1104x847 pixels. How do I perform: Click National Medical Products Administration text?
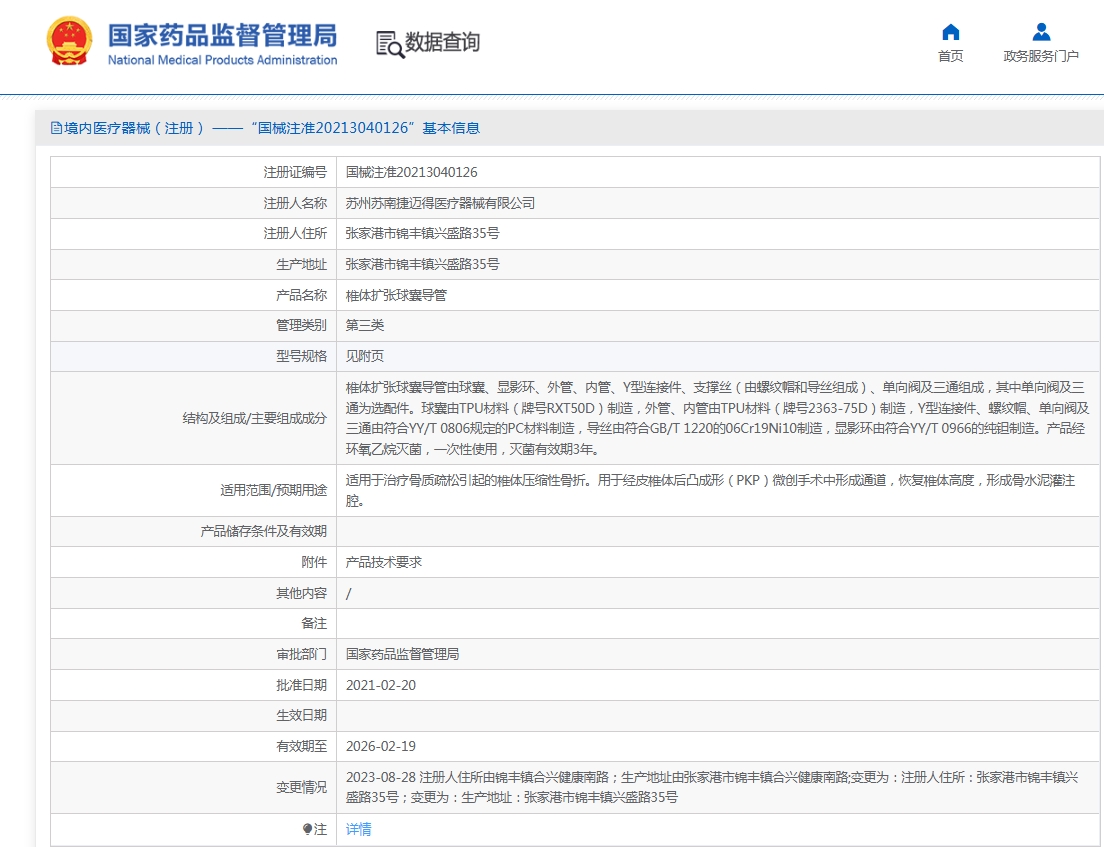pos(222,61)
